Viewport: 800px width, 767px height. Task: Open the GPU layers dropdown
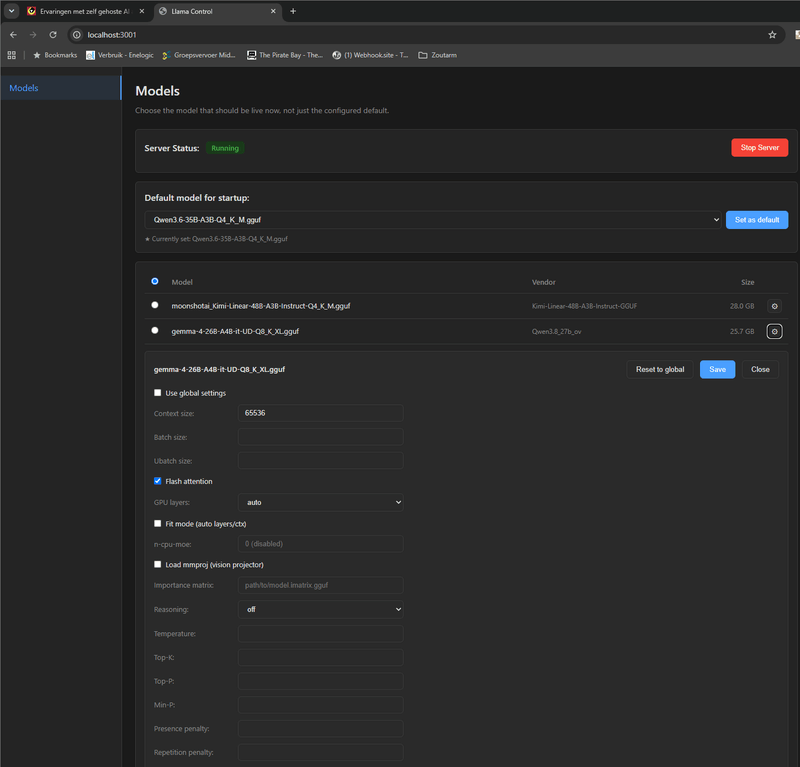pyautogui.click(x=320, y=503)
